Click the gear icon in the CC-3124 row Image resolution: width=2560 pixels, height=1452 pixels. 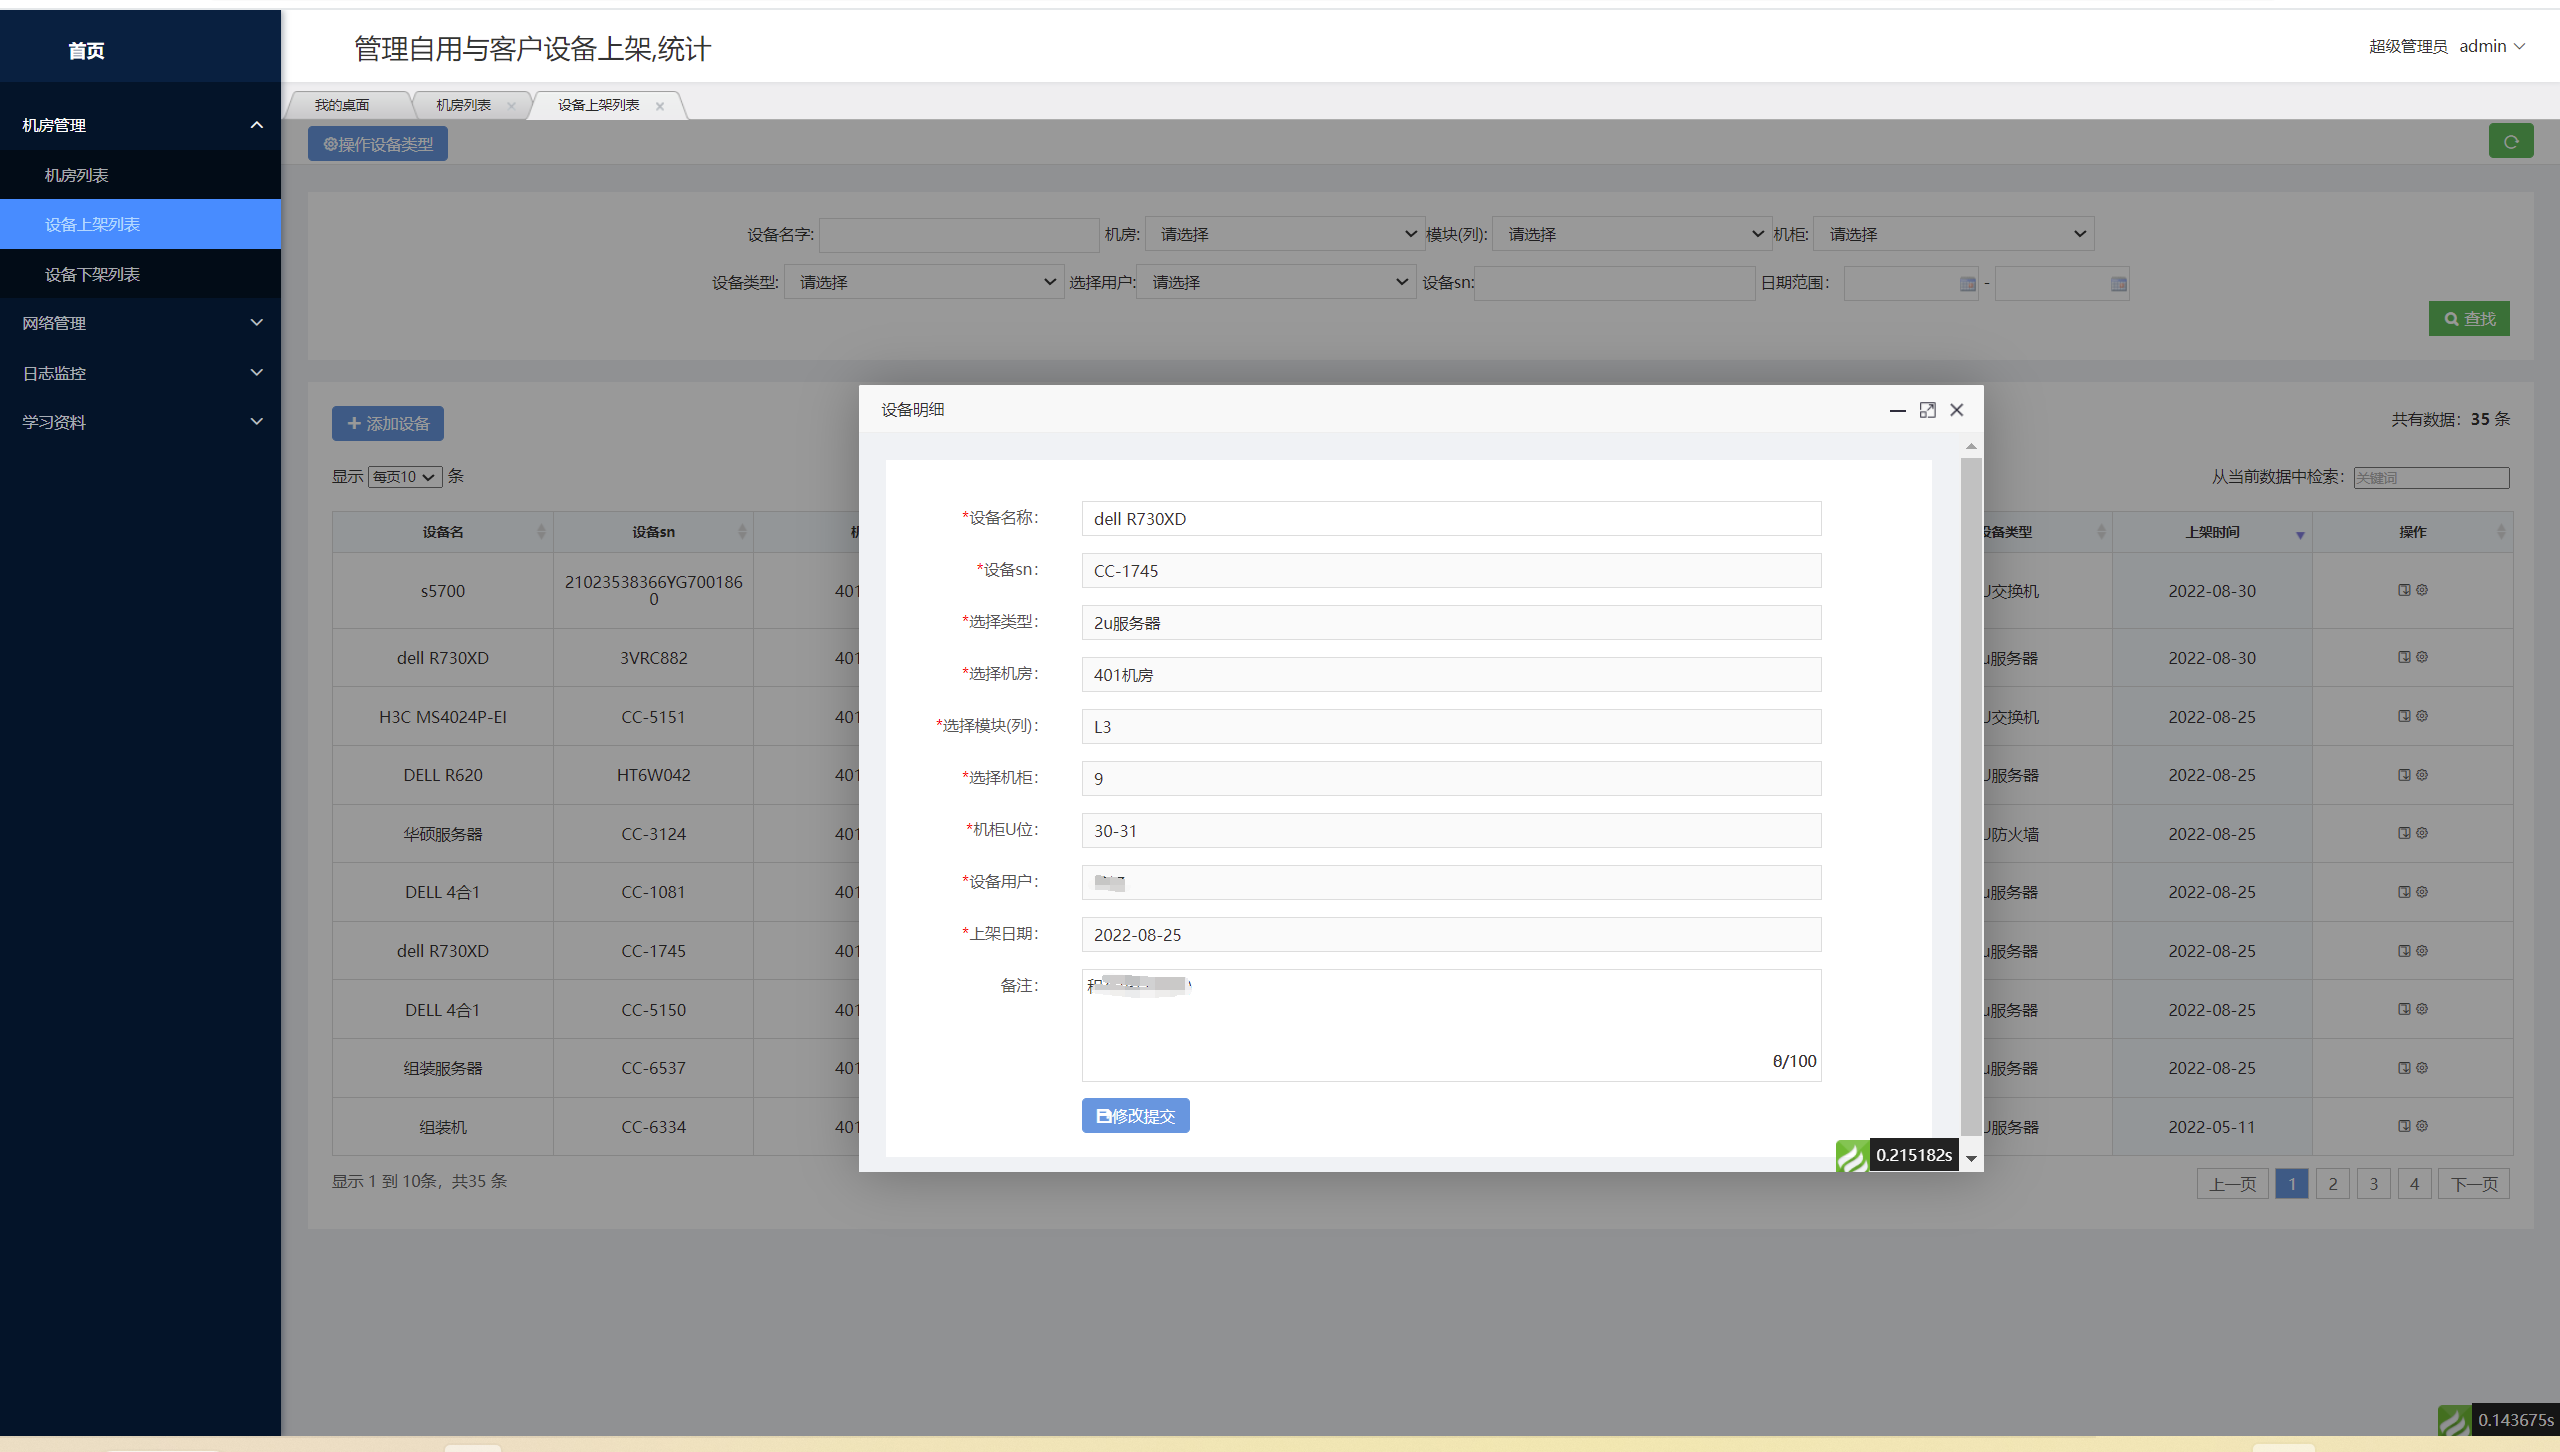tap(2422, 833)
